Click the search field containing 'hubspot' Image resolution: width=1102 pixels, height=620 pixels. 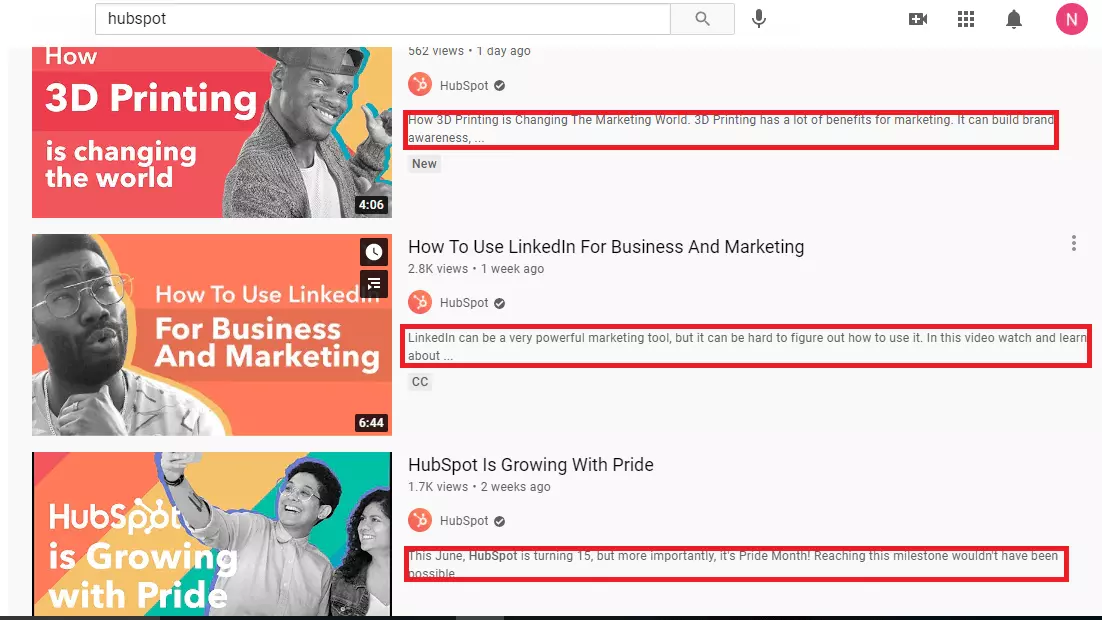[x=382, y=19]
